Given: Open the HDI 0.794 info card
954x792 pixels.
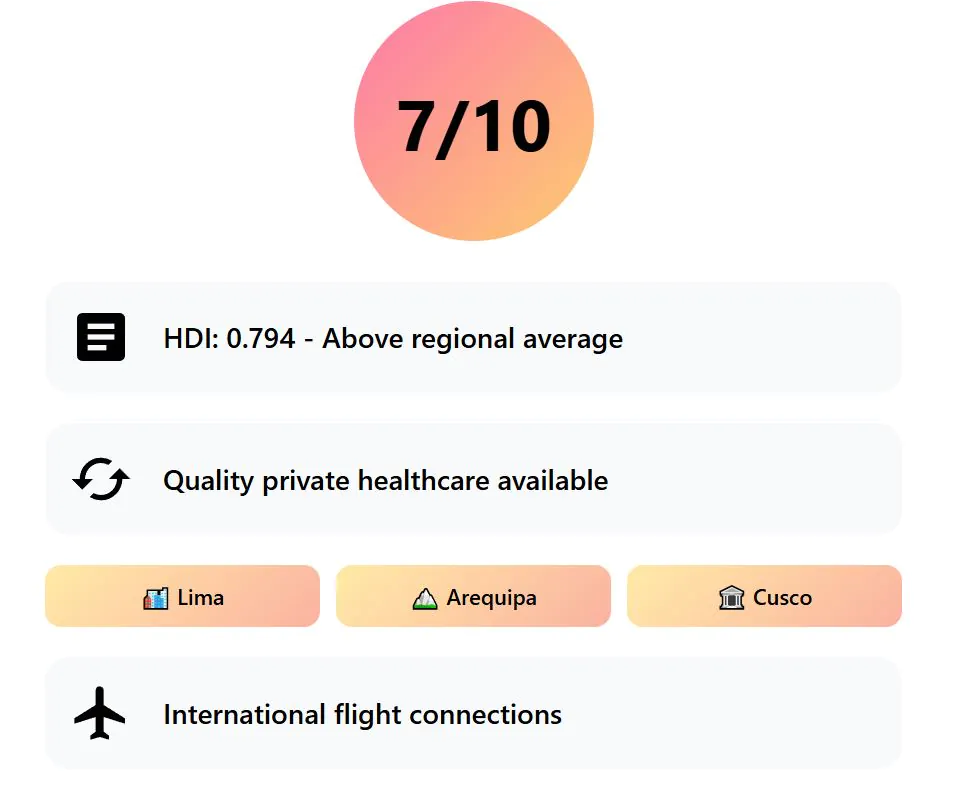Looking at the screenshot, I should pos(473,337).
